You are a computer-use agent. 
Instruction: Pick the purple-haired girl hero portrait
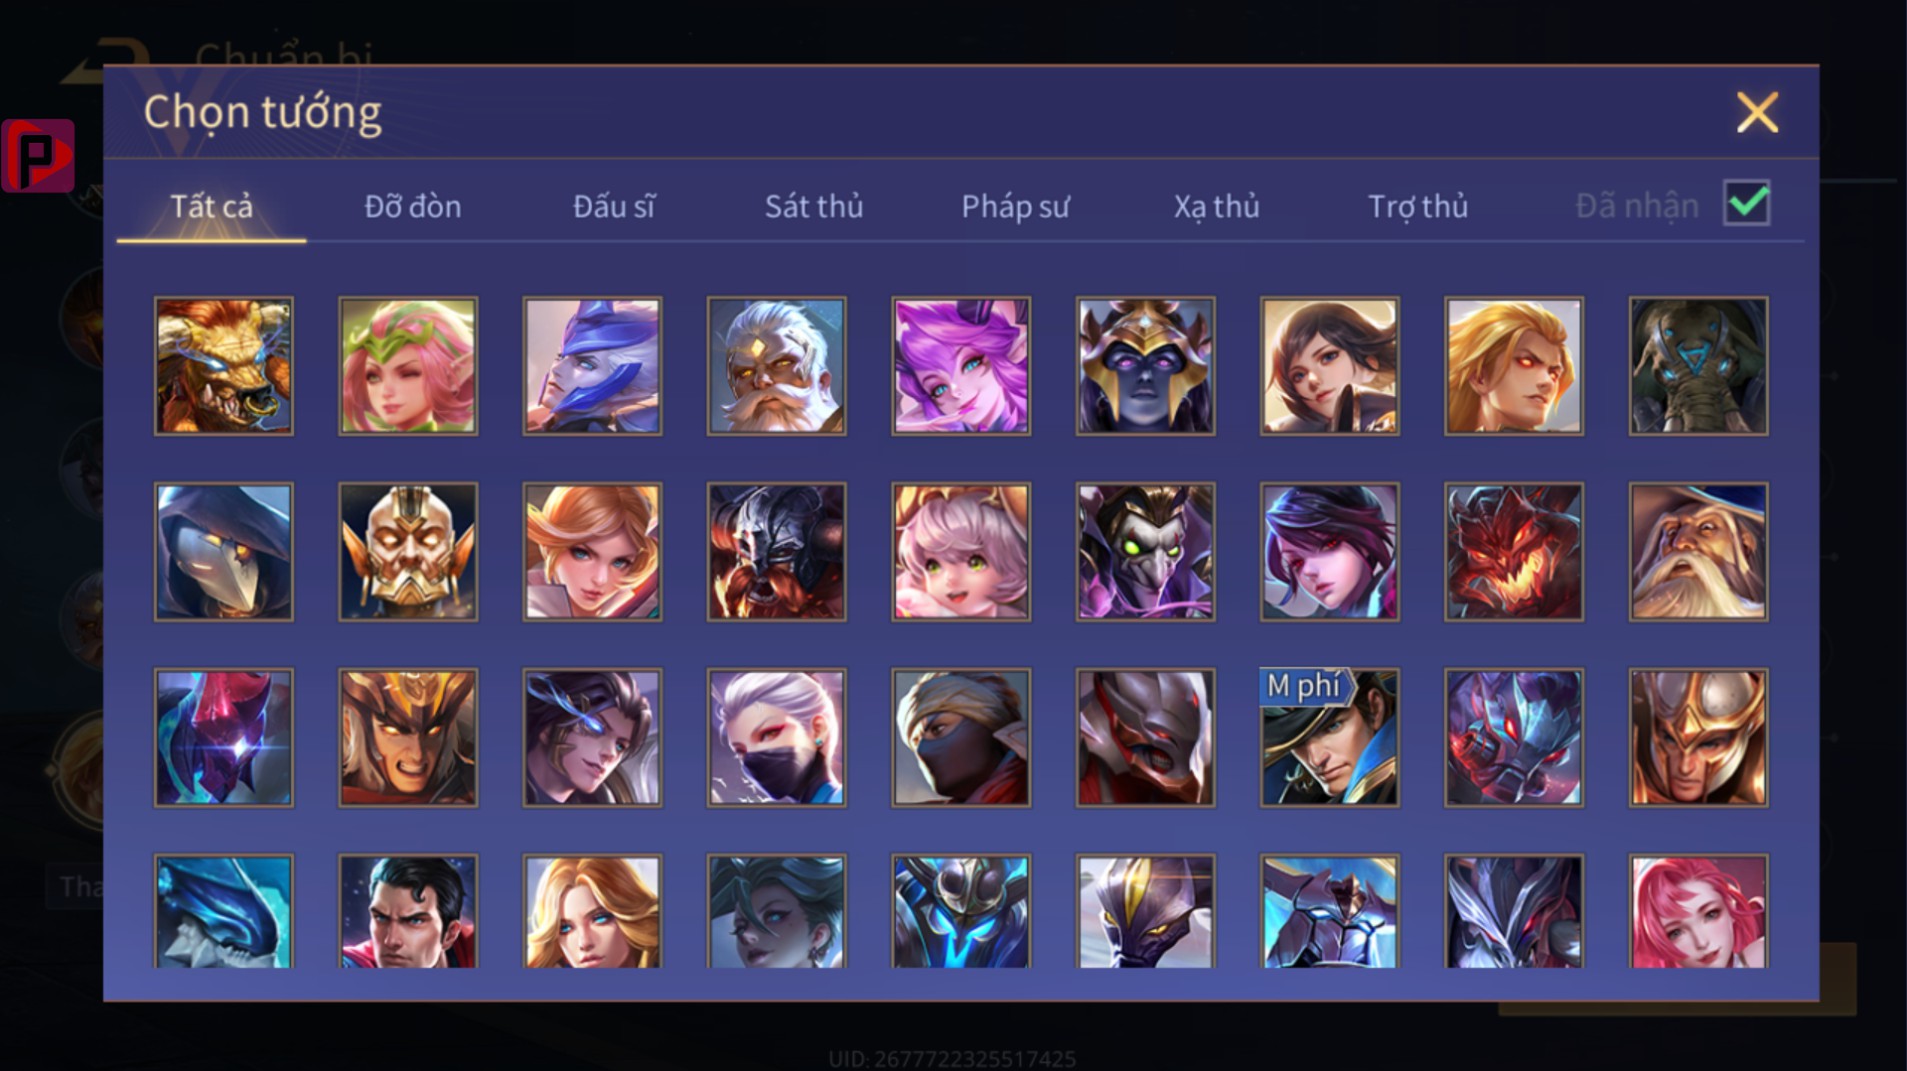pyautogui.click(x=961, y=366)
